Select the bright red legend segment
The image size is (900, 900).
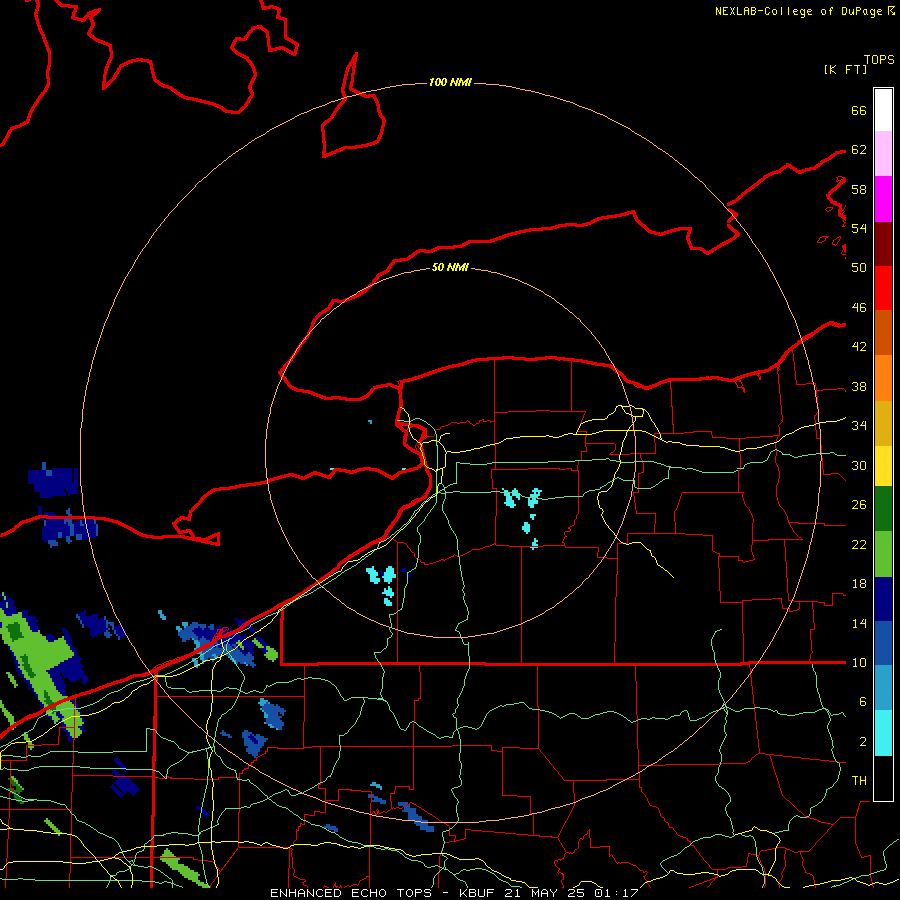(x=883, y=288)
